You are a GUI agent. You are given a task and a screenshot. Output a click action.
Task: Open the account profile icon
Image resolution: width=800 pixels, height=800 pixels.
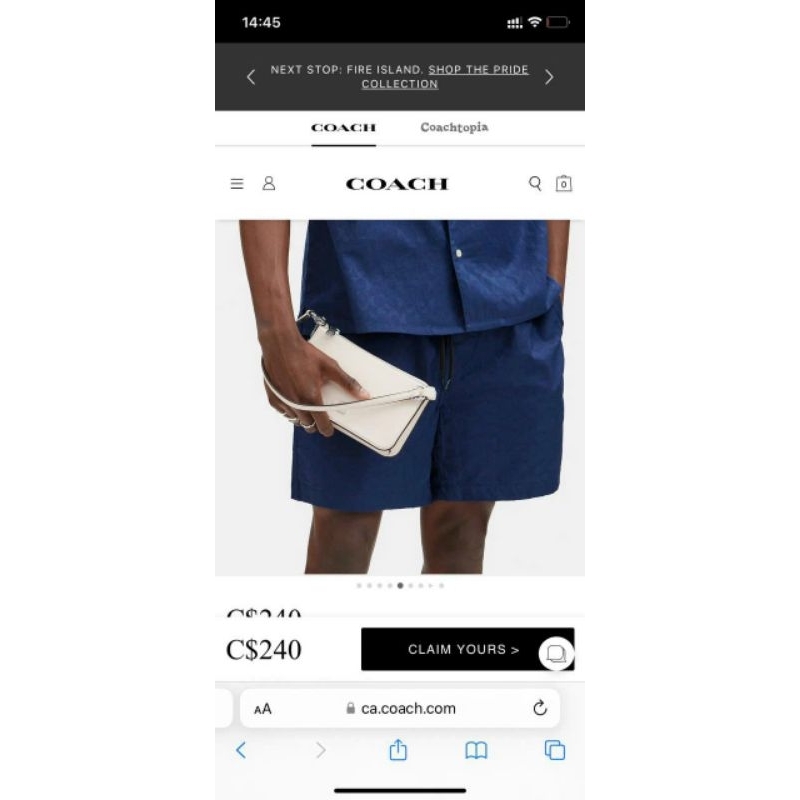(x=269, y=183)
